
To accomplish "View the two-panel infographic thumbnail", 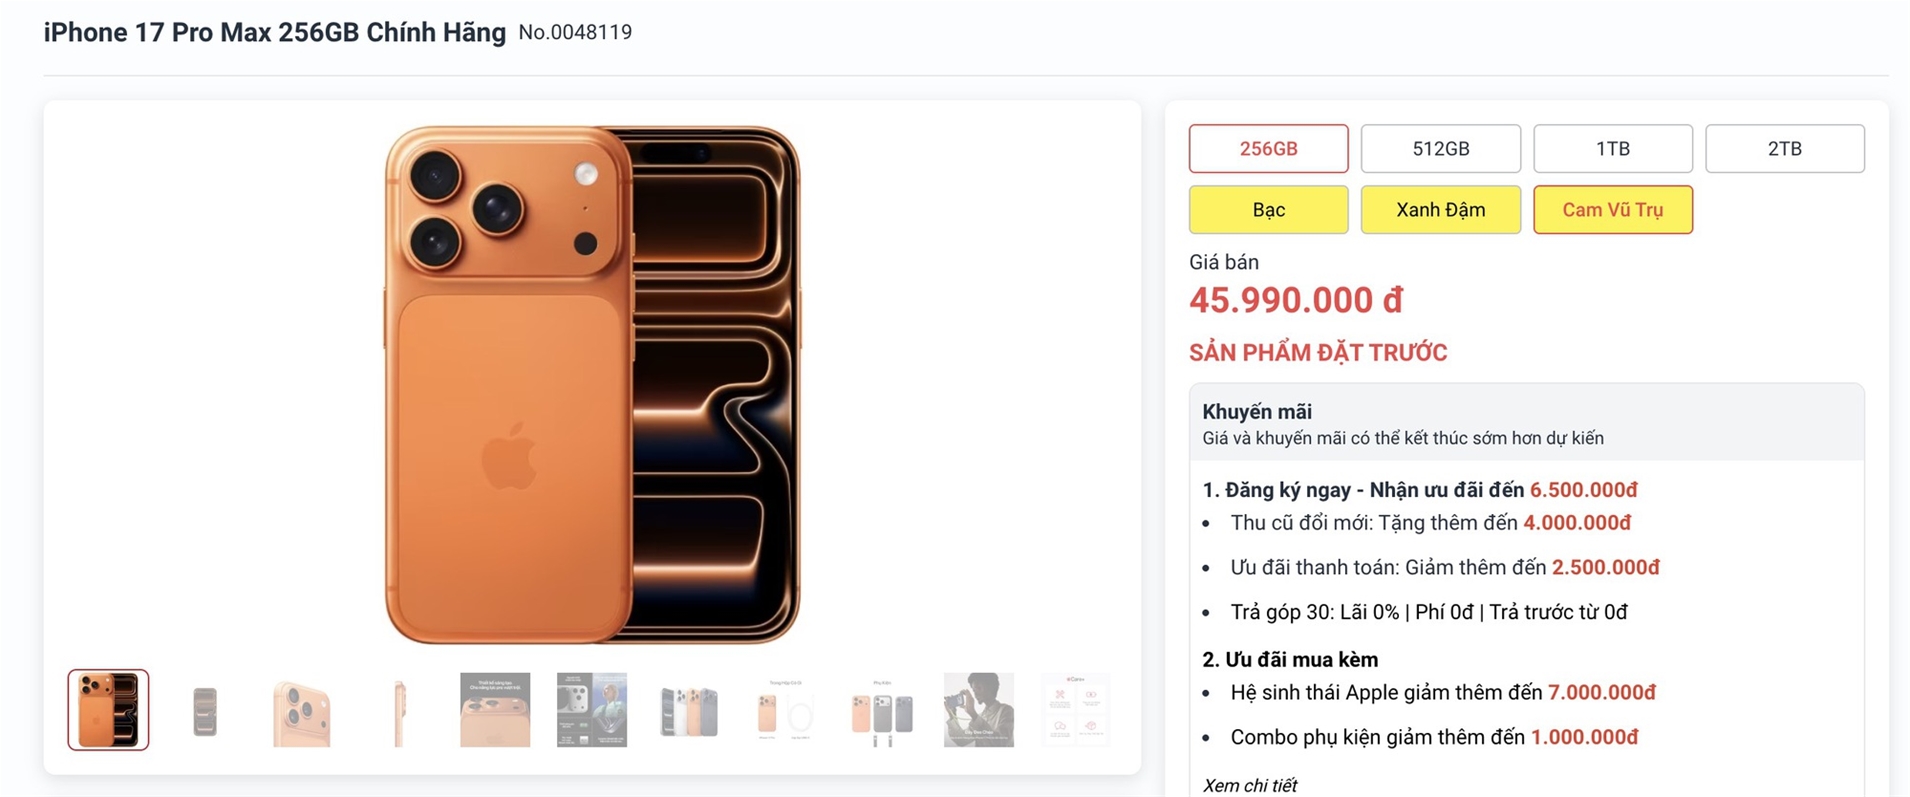I will (x=592, y=710).
